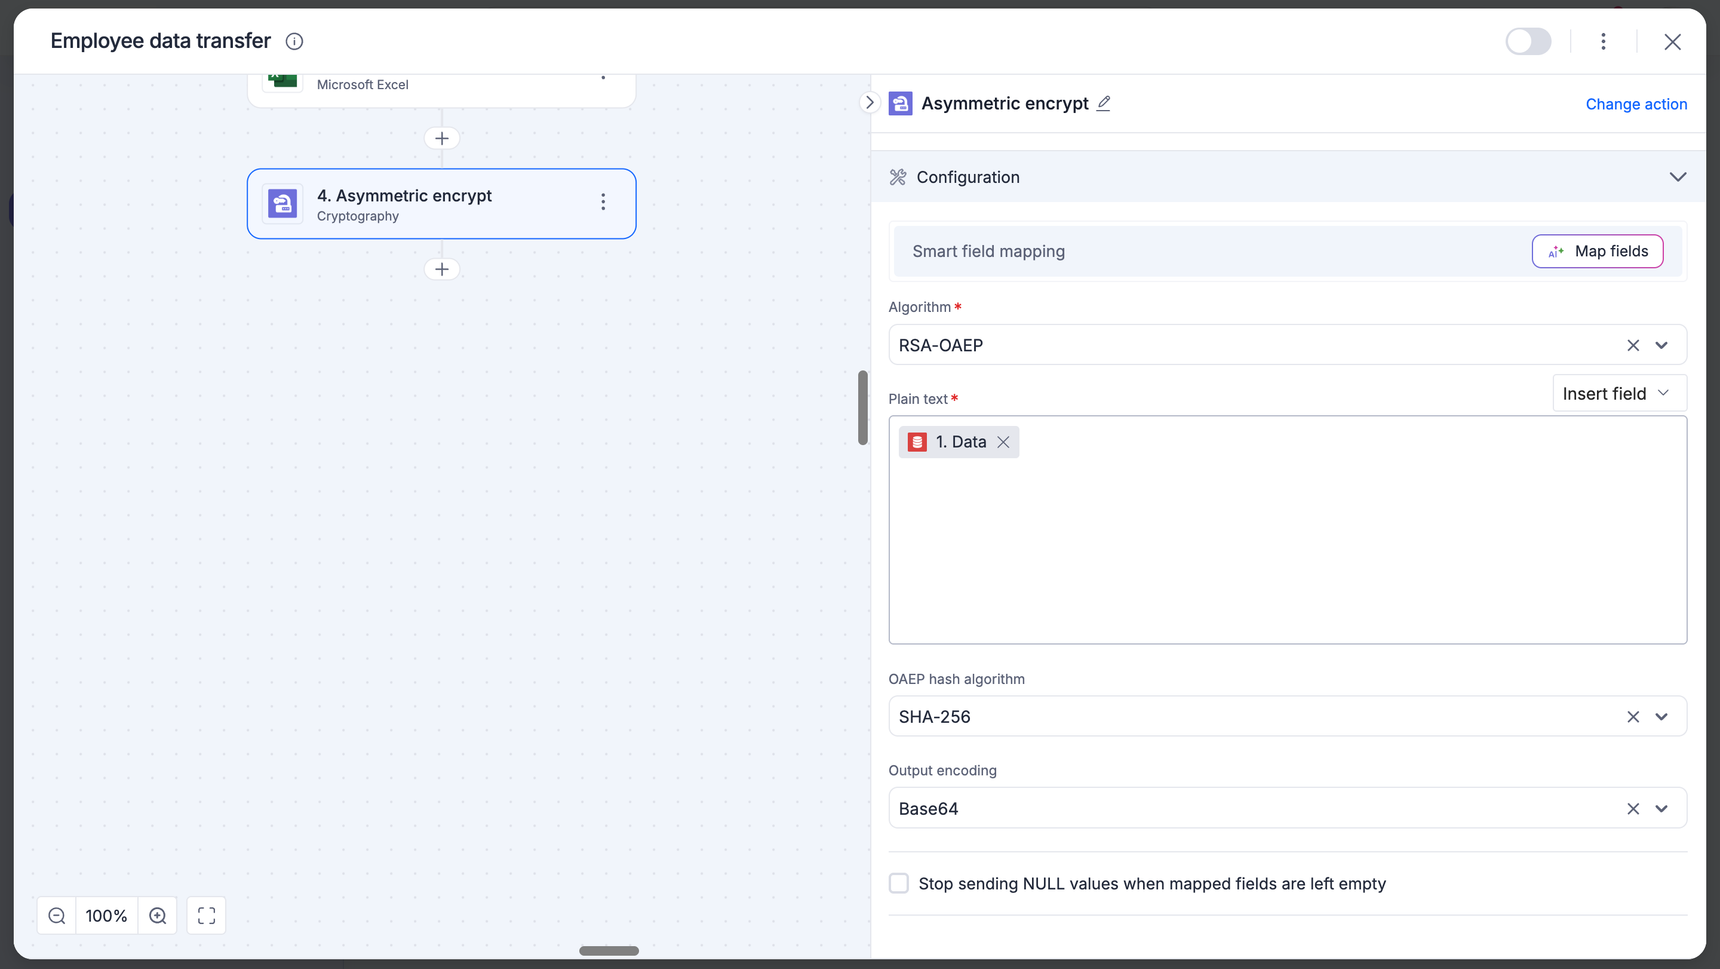
Task: Open the OAEP hash algorithm dropdown
Action: tap(1662, 717)
